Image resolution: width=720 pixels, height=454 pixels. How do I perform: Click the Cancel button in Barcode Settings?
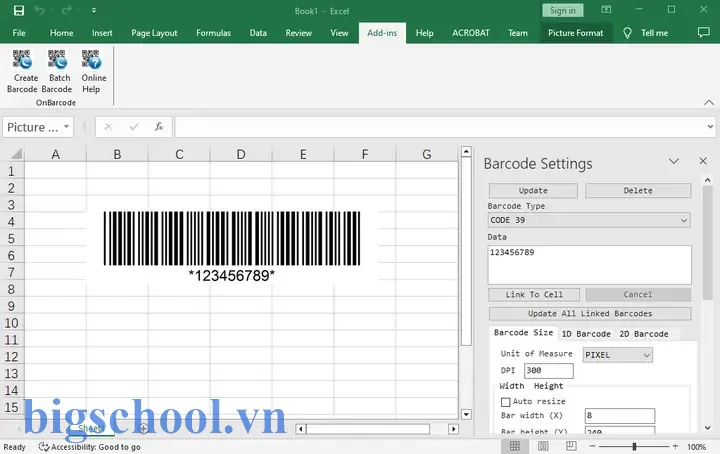point(638,295)
